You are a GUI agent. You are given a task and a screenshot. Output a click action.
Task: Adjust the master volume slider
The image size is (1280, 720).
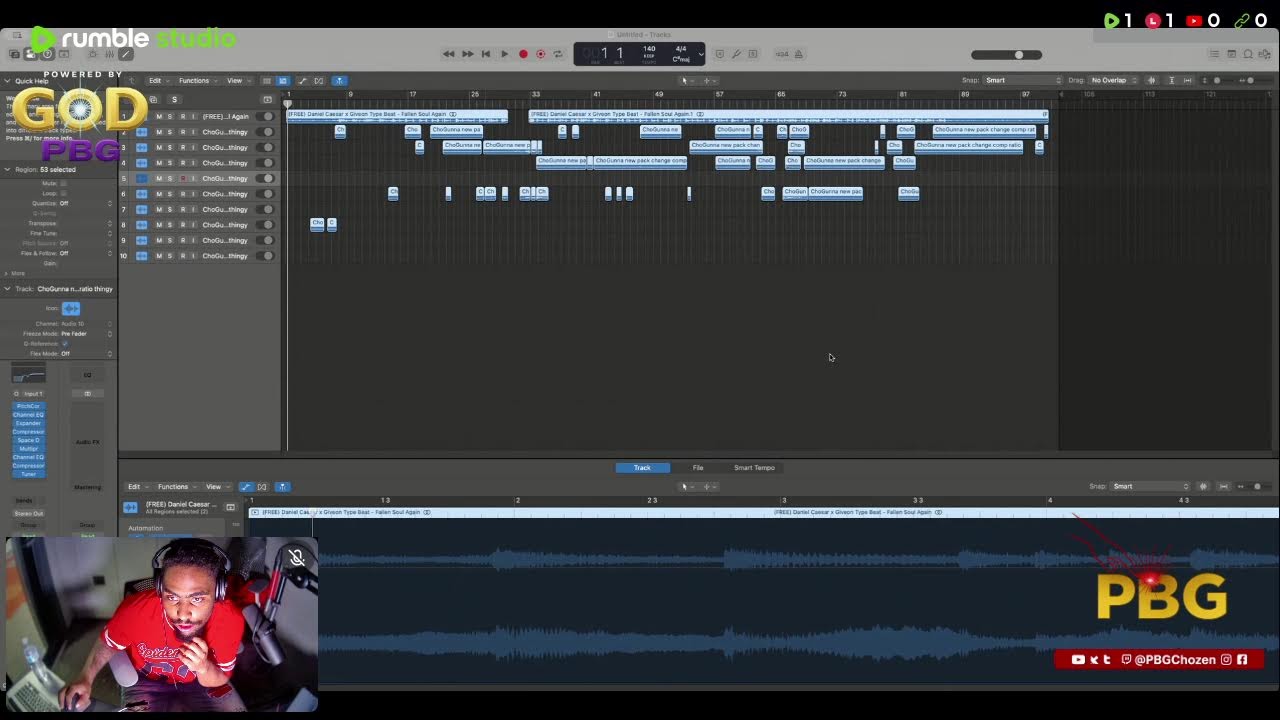(1007, 55)
